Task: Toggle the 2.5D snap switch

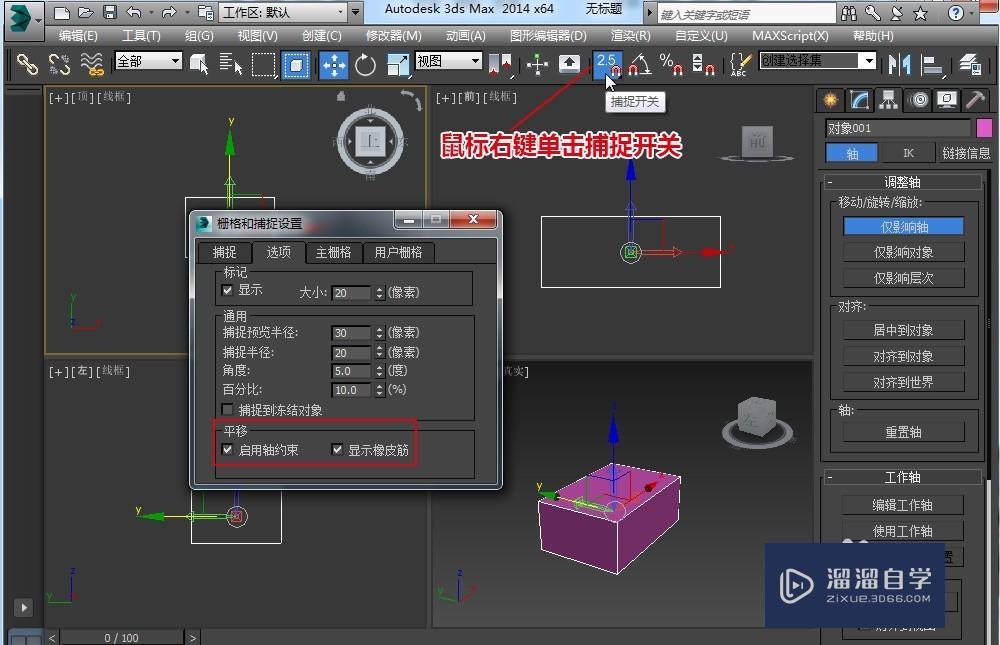Action: tap(607, 64)
